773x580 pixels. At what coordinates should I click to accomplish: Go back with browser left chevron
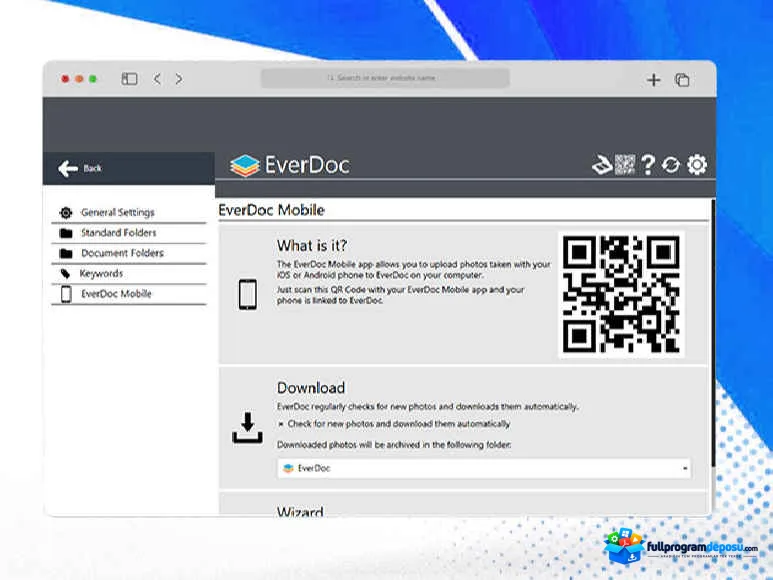tap(157, 79)
